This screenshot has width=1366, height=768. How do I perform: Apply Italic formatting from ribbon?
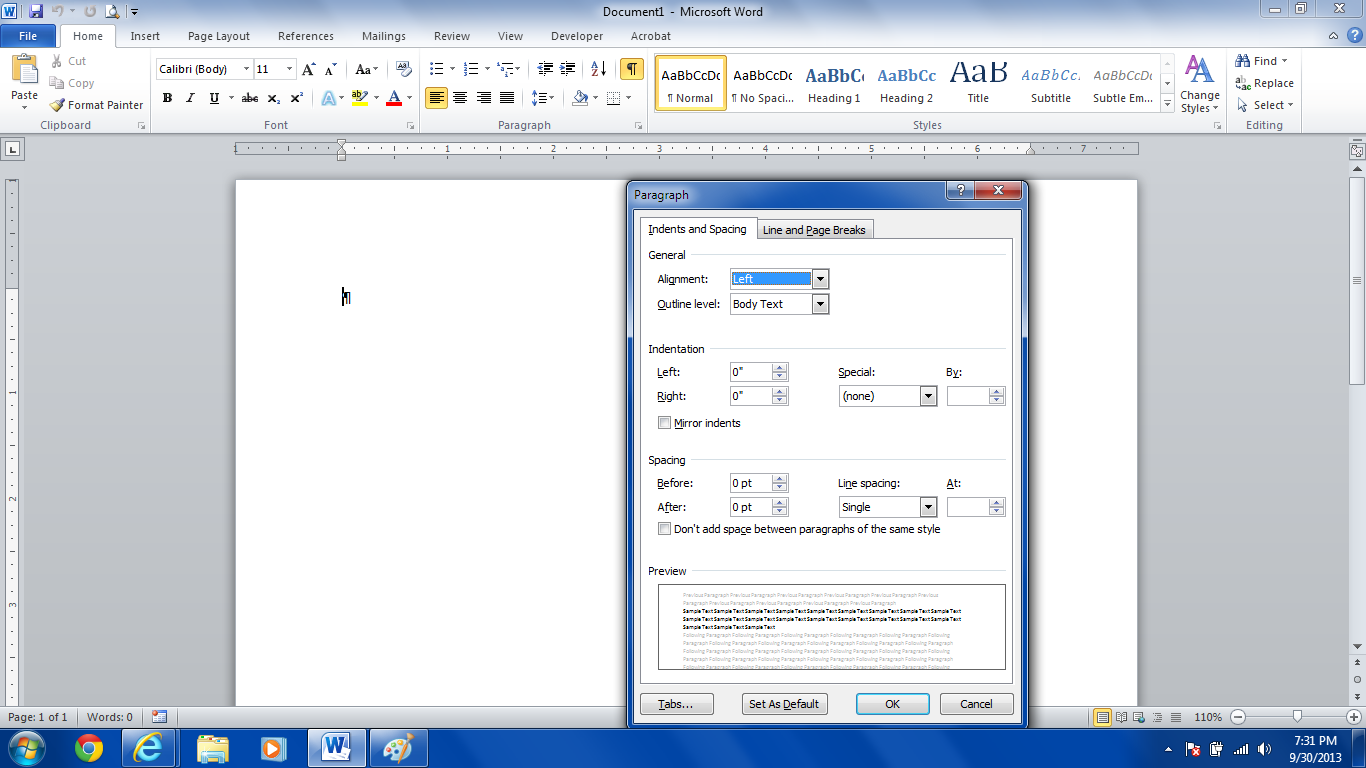pyautogui.click(x=190, y=98)
